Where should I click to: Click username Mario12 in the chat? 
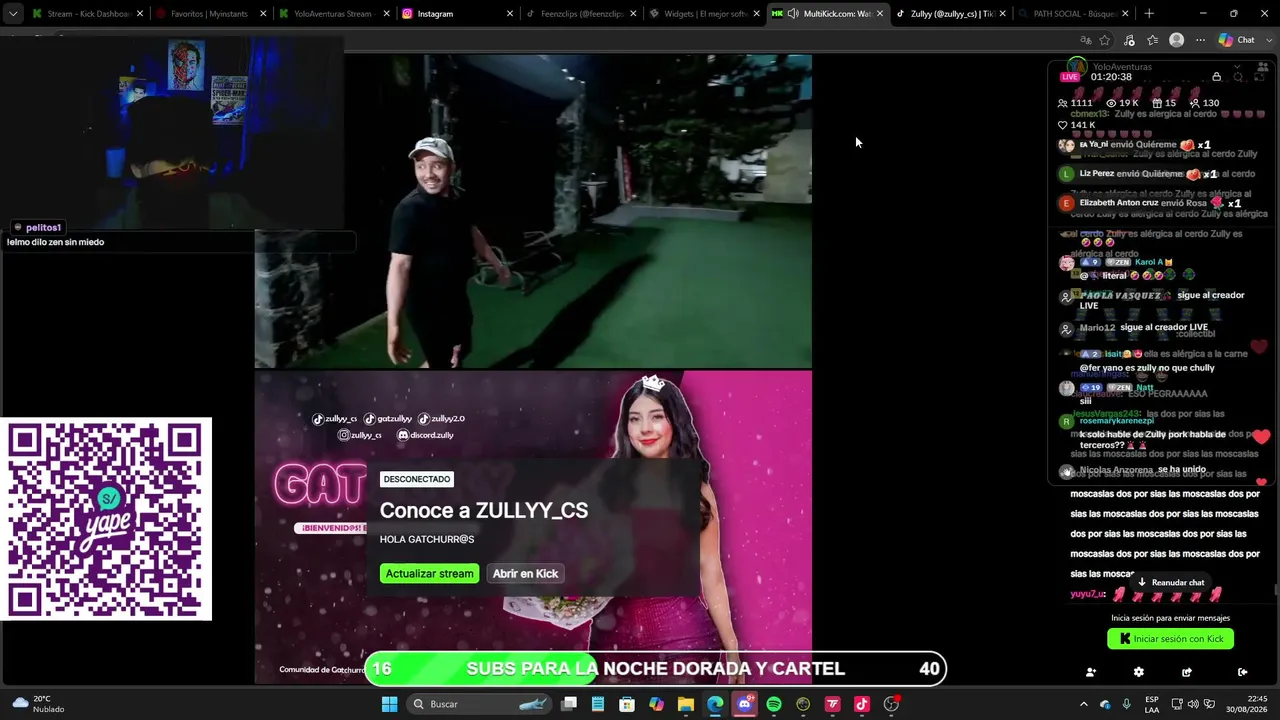click(1097, 327)
